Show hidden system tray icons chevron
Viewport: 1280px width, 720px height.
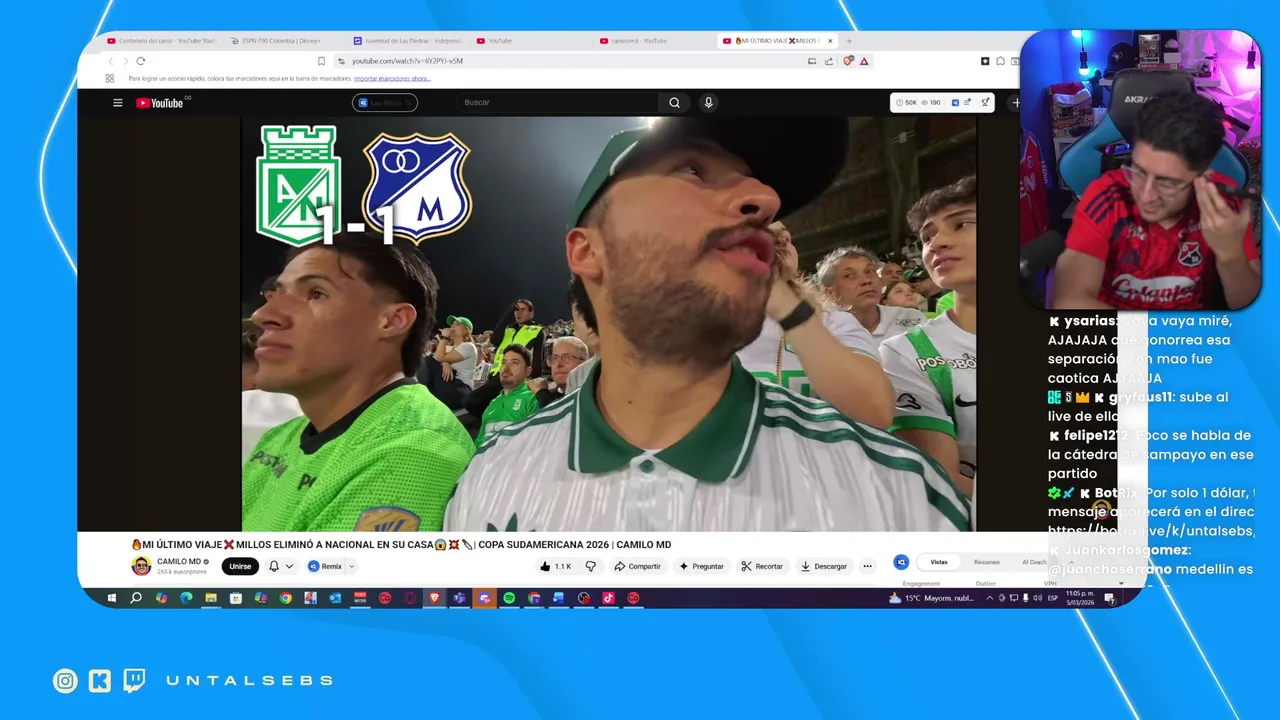point(990,598)
